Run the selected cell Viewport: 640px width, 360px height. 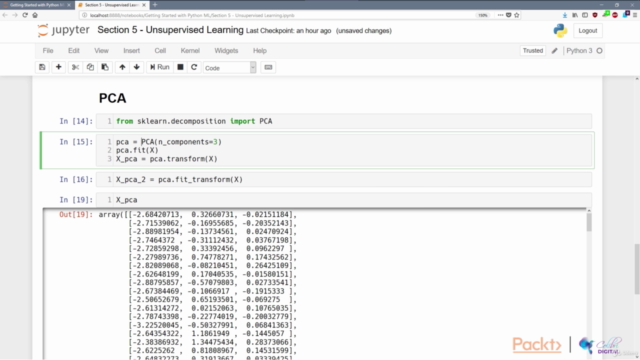pos(160,67)
